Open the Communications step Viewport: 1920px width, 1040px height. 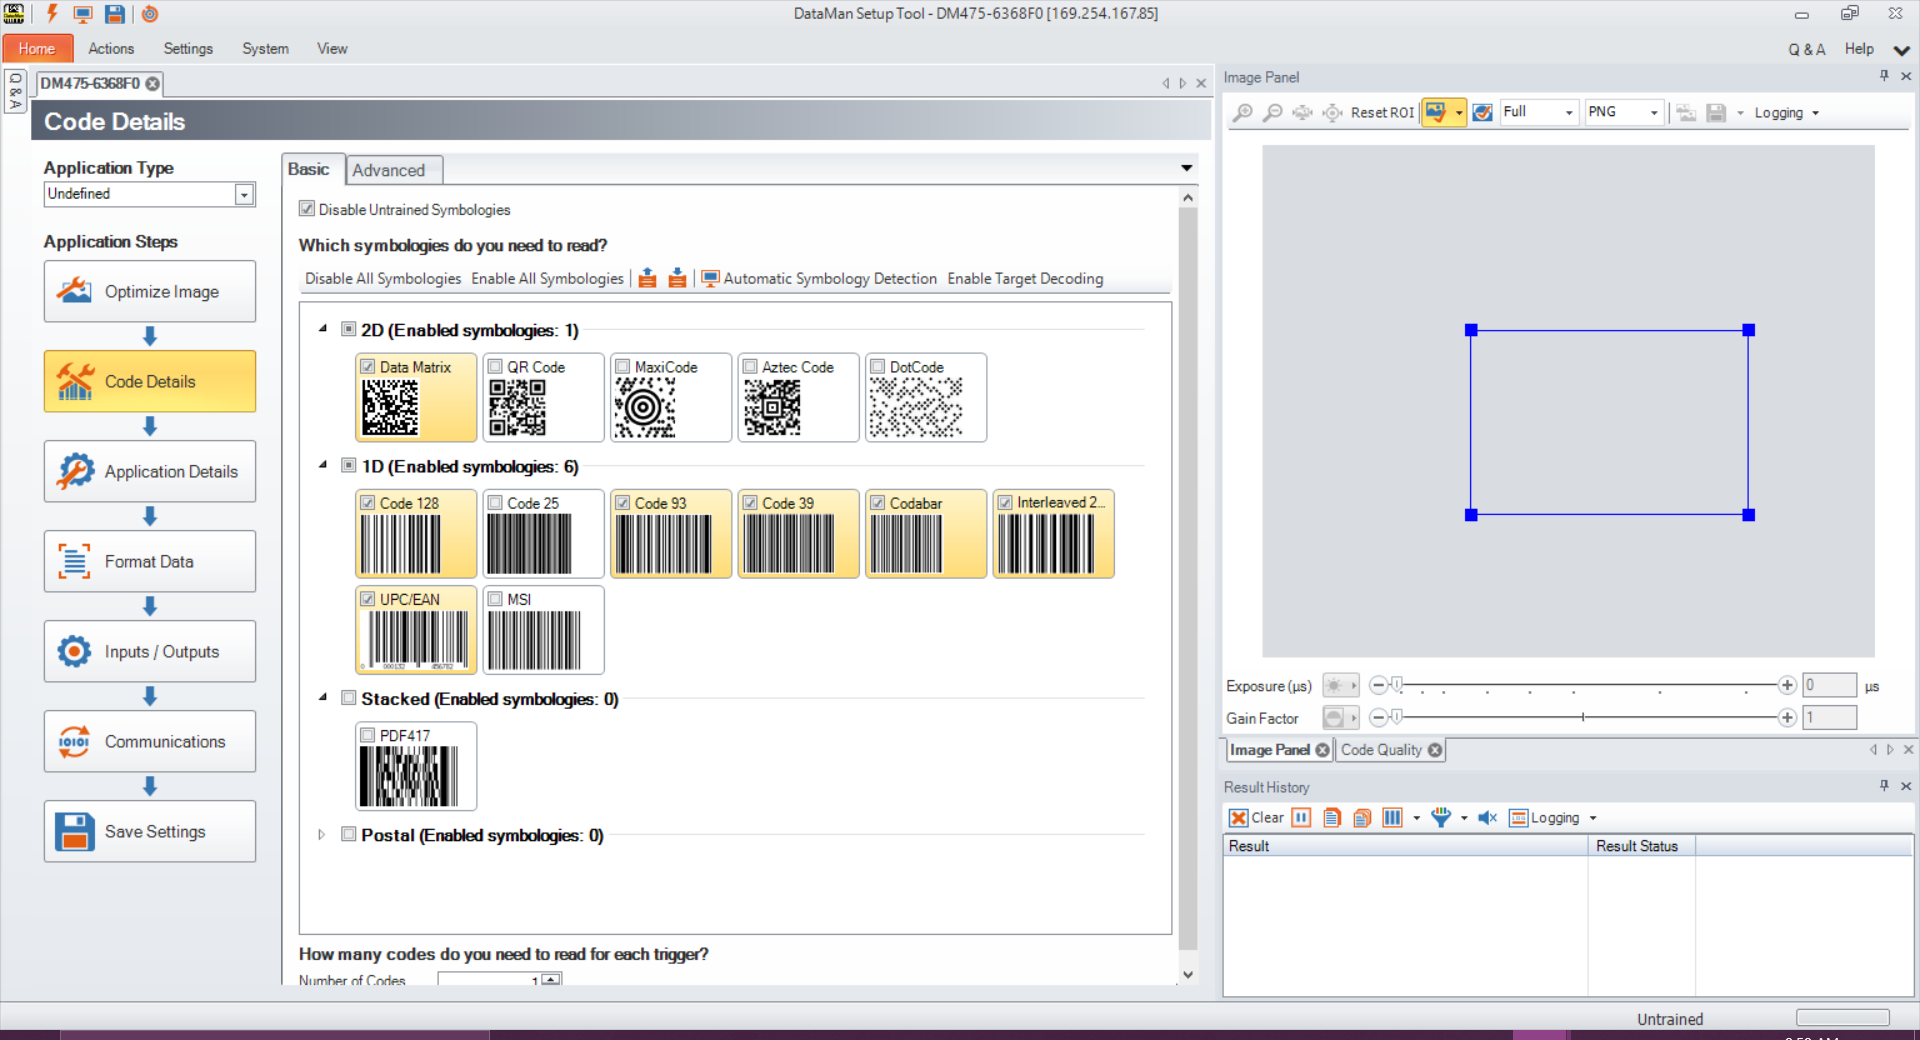pyautogui.click(x=150, y=741)
